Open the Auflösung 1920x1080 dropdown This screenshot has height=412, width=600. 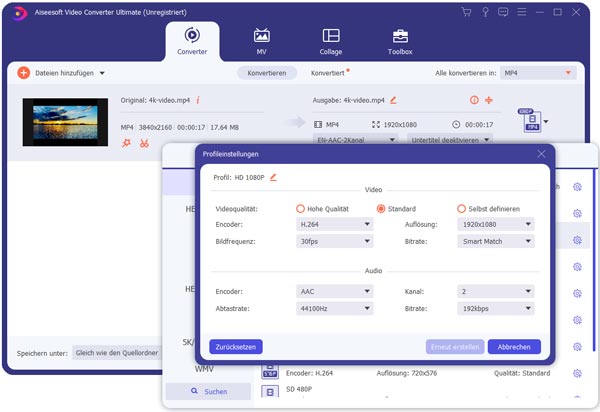pyautogui.click(x=496, y=225)
